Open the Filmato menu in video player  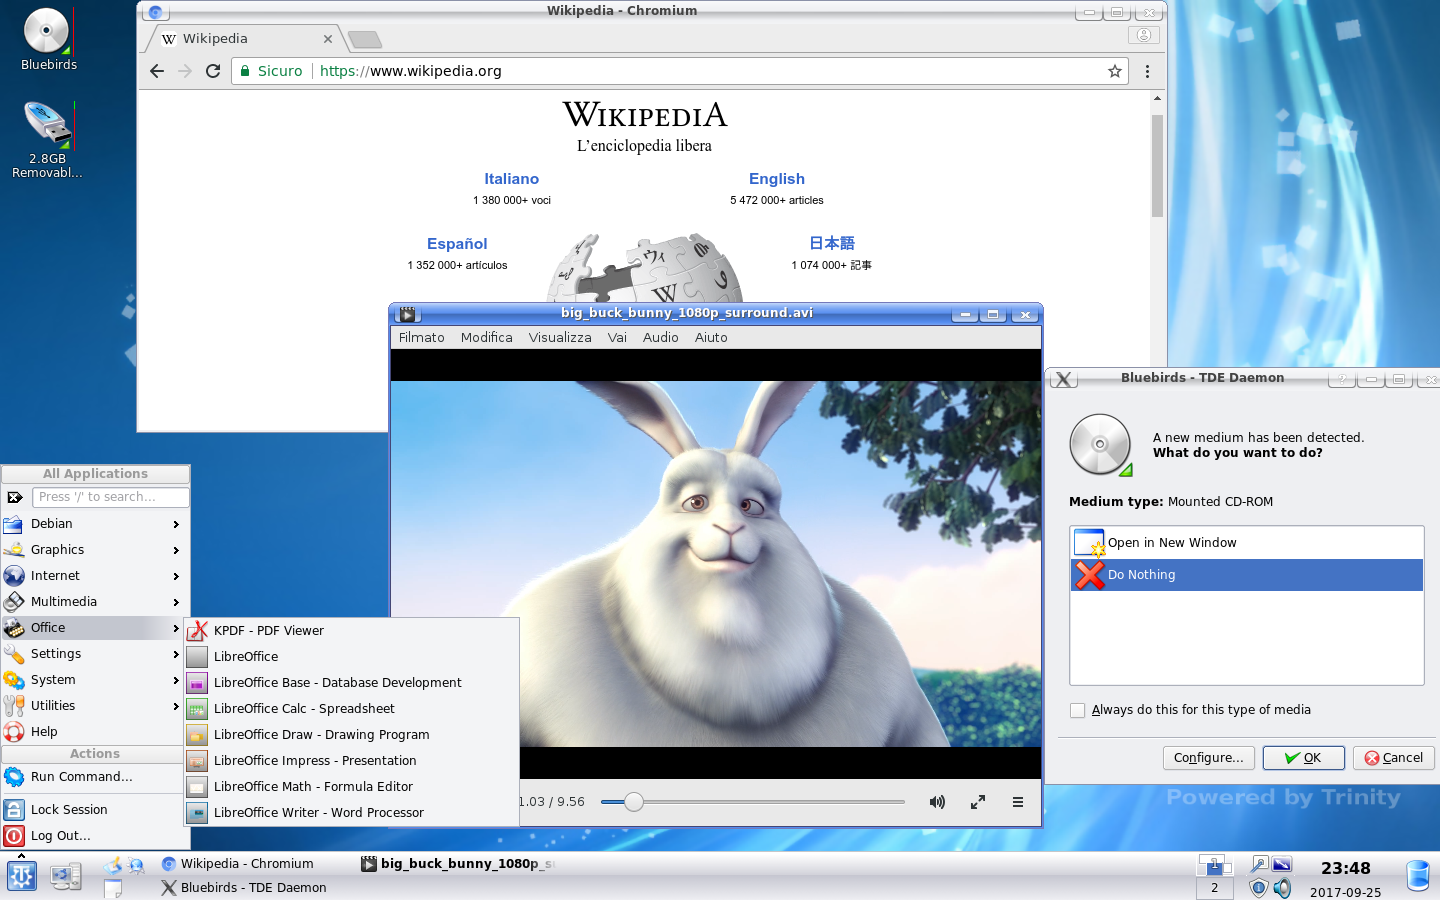421,338
